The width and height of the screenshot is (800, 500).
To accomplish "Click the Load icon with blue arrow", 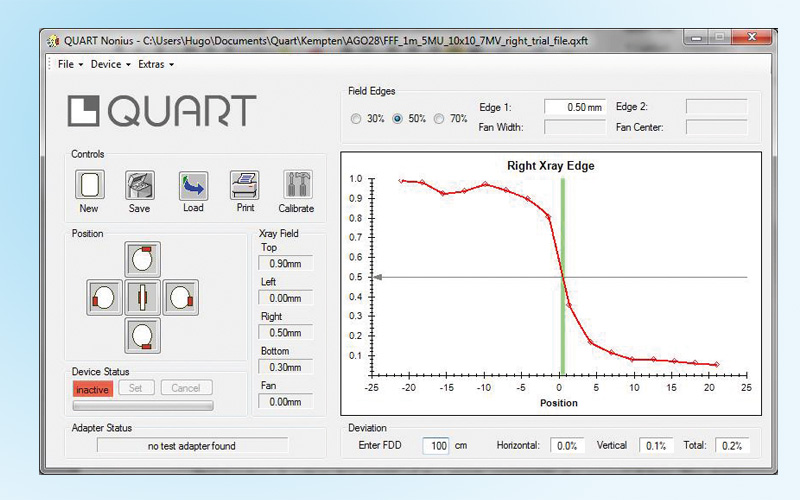I will (x=193, y=185).
